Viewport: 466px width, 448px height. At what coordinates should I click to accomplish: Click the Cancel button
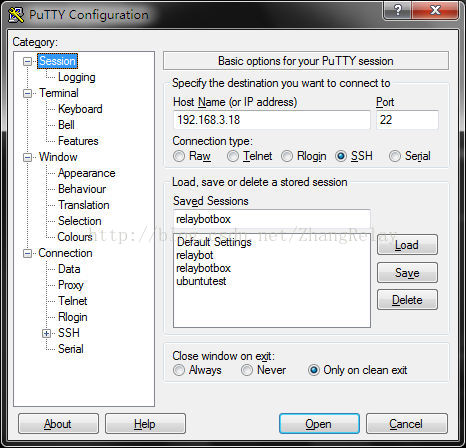click(407, 424)
